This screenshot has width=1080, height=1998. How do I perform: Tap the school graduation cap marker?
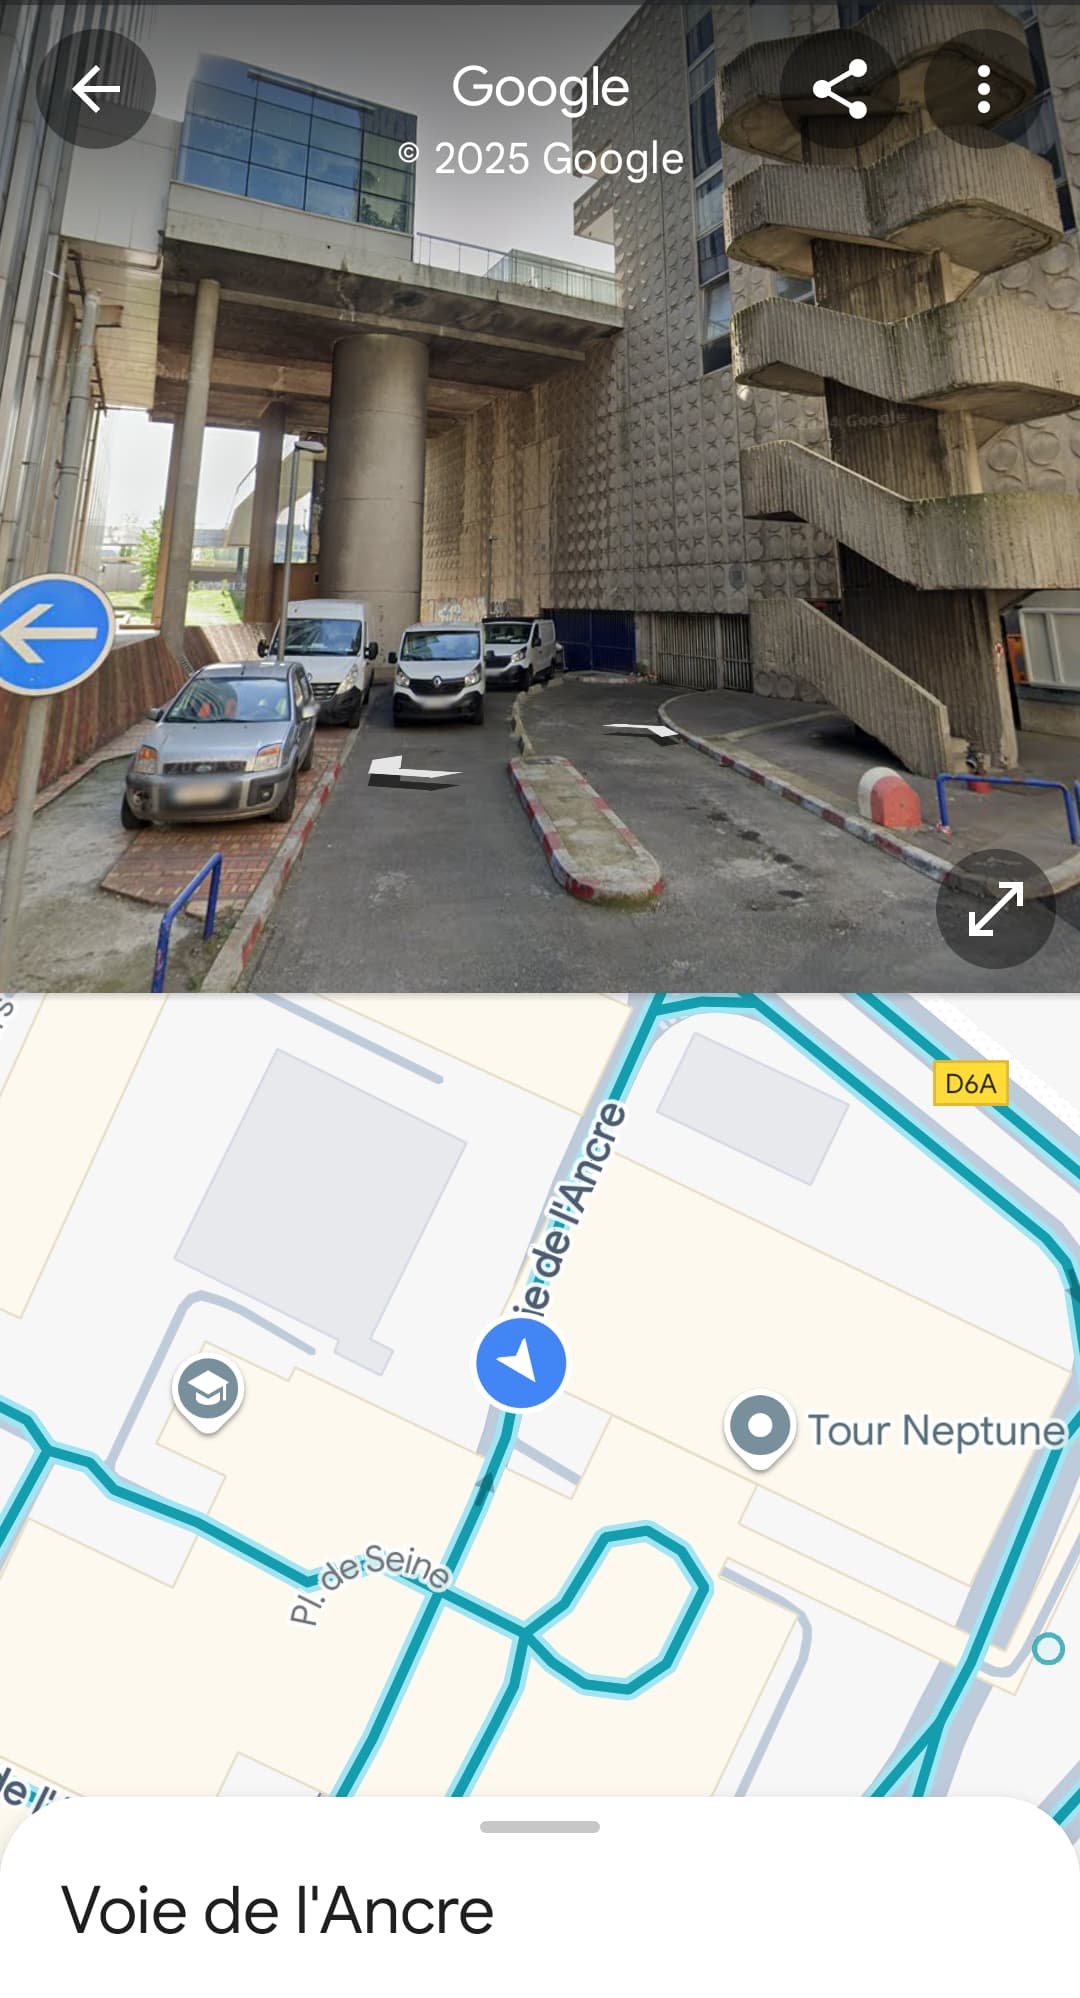pyautogui.click(x=208, y=1393)
